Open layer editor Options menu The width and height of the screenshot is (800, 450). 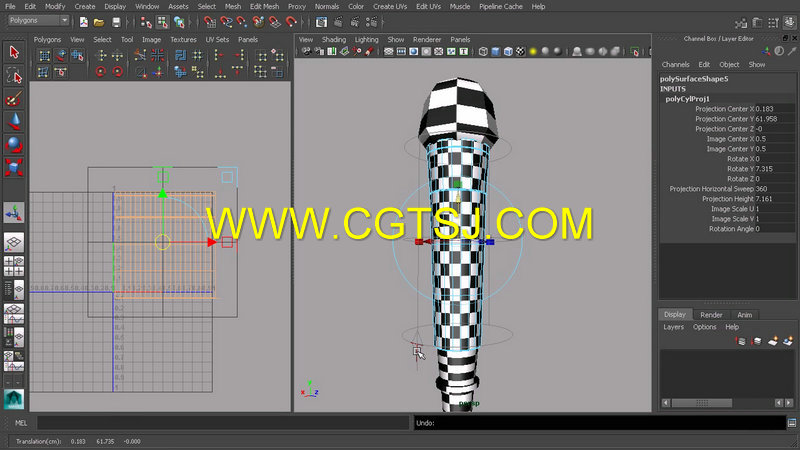click(x=704, y=327)
